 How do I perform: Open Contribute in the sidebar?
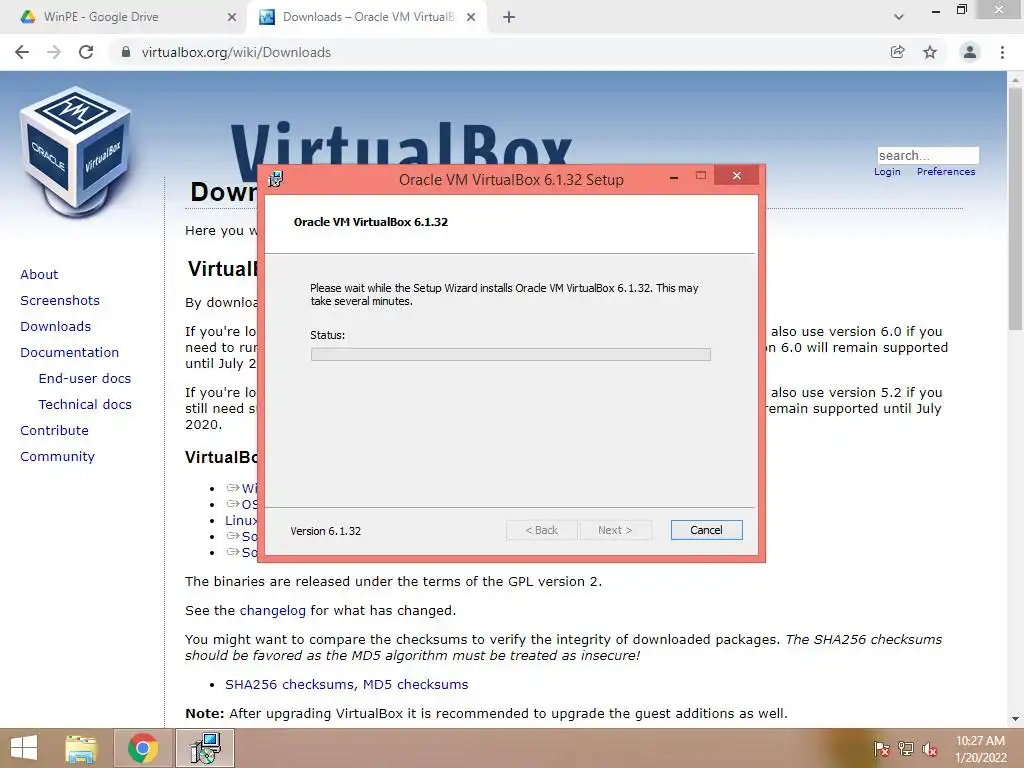[54, 430]
